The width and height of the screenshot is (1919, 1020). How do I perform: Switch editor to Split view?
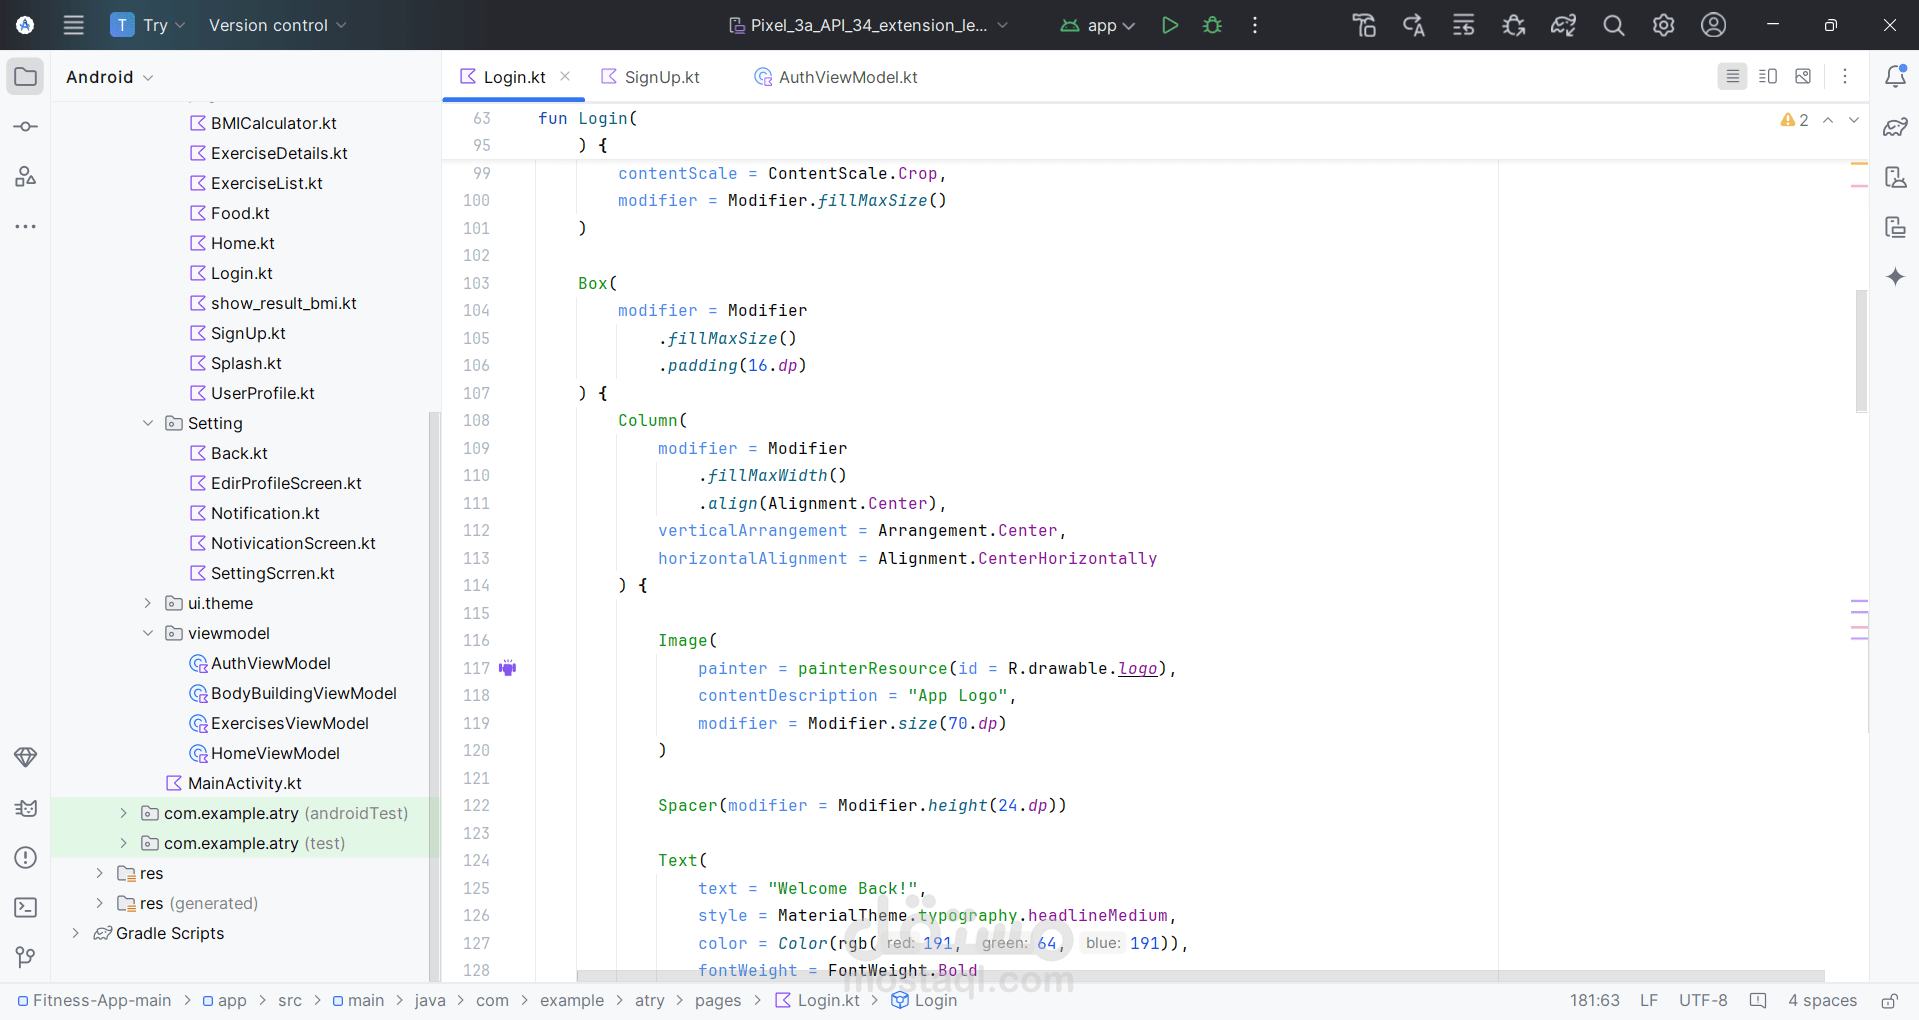point(1768,76)
